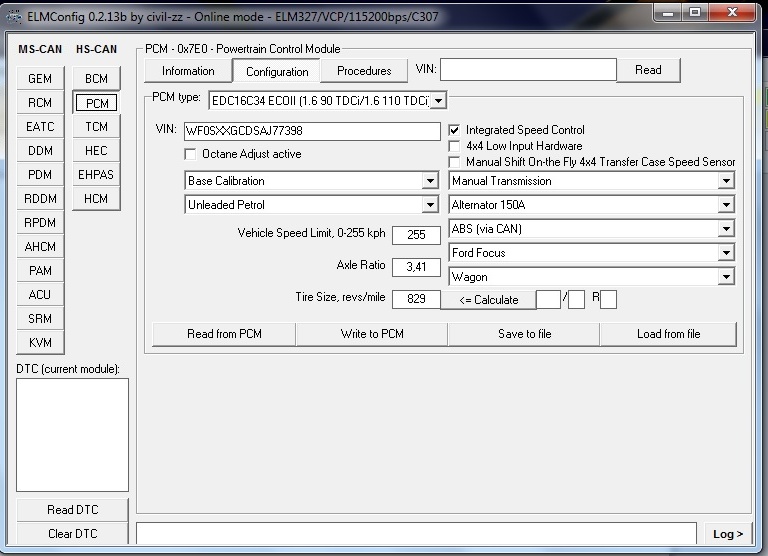Enable Octane Adjust active checkbox
This screenshot has width=768, height=556.
[x=191, y=154]
